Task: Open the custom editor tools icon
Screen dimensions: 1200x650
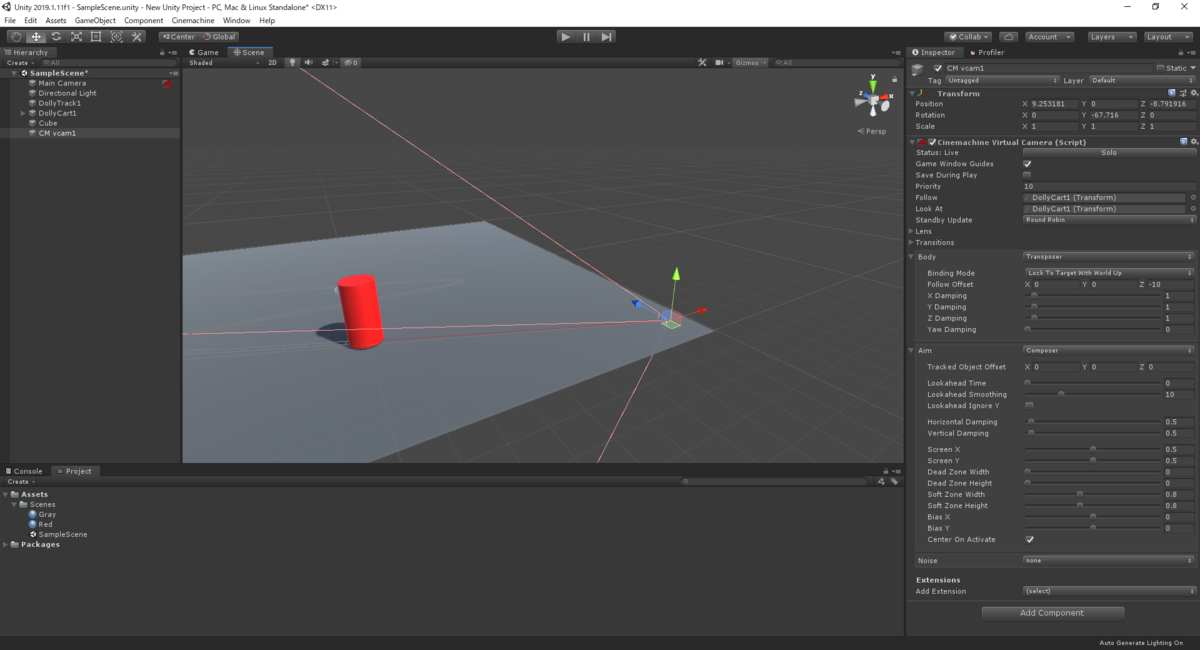Action: pos(137,37)
